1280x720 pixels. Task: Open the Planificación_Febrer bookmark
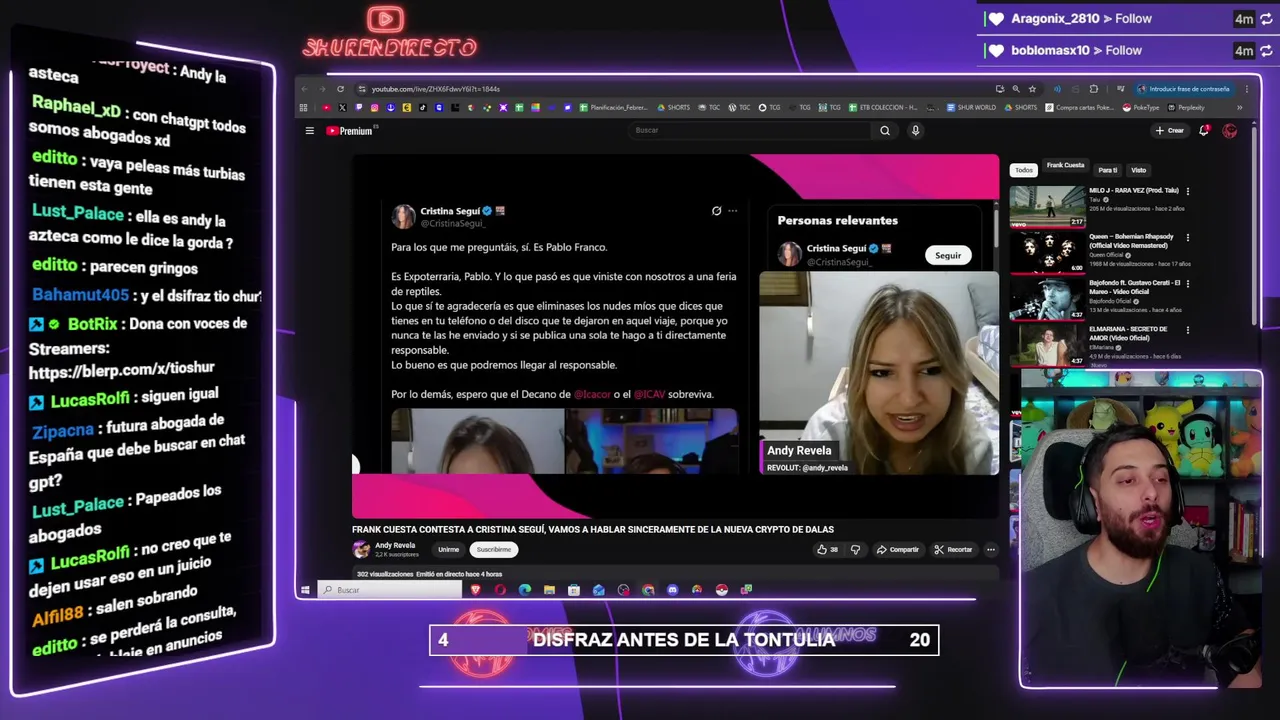[615, 107]
